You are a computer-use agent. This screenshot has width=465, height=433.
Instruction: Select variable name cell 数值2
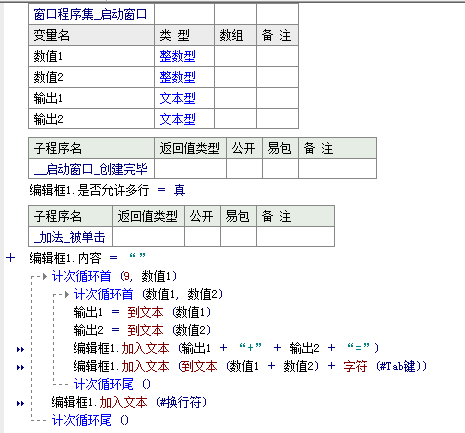91,77
